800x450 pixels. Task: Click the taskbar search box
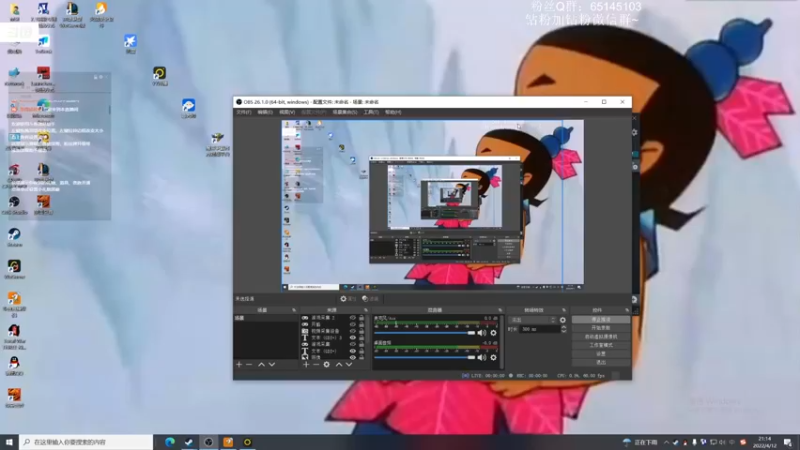coord(86,442)
